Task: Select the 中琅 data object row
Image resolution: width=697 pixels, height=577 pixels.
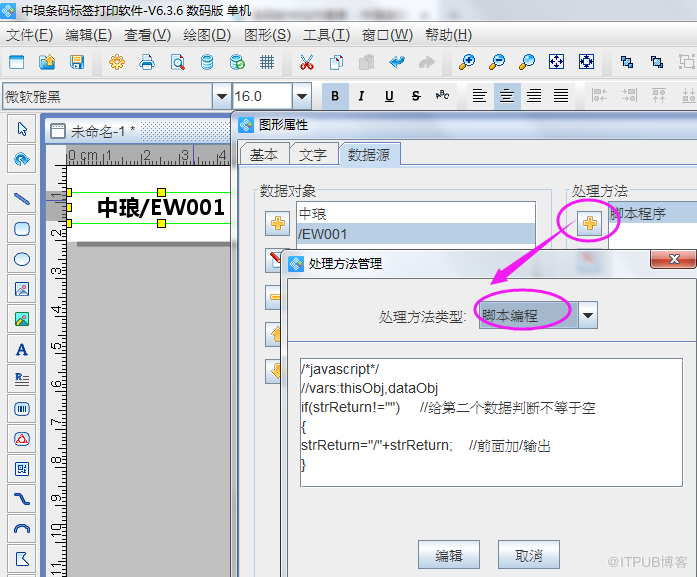Action: pyautogui.click(x=416, y=214)
